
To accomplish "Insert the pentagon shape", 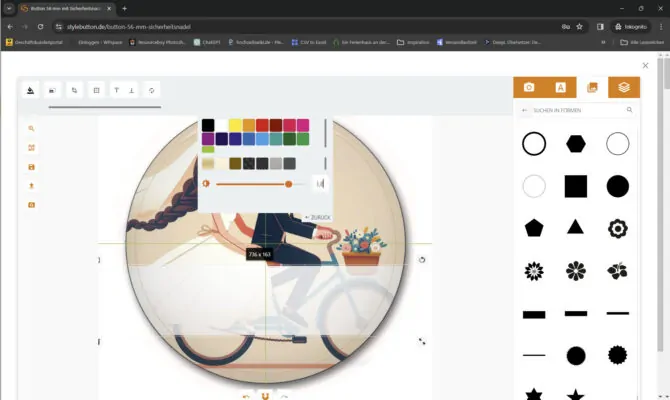I will point(534,228).
